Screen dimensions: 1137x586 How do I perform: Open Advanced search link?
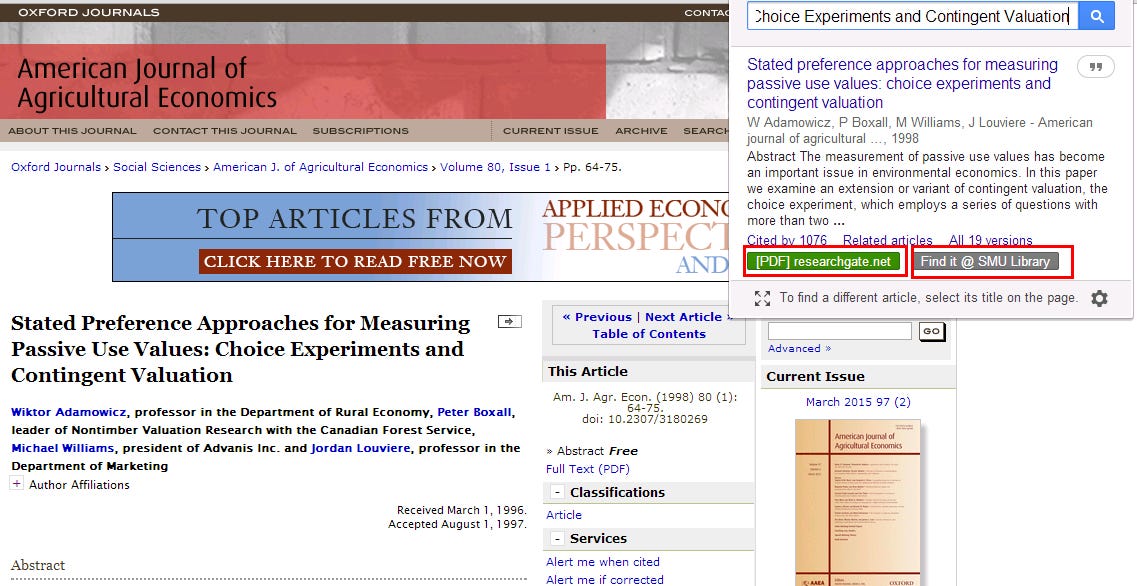point(799,349)
